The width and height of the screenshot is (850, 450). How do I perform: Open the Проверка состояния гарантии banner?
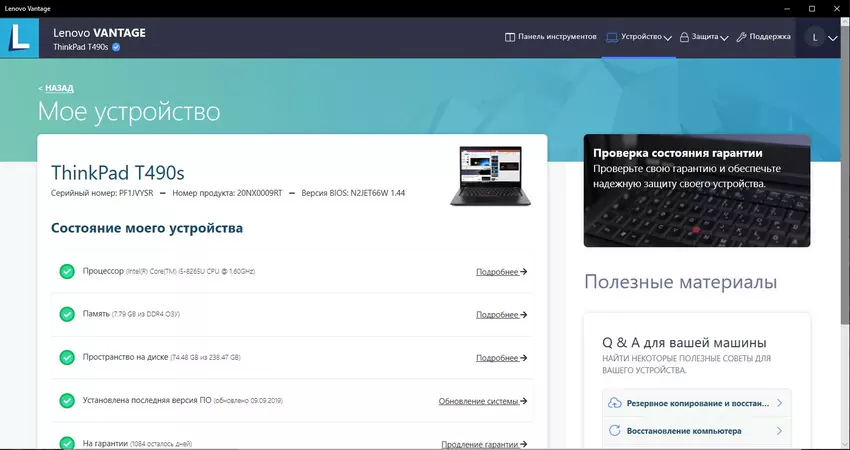click(x=696, y=190)
